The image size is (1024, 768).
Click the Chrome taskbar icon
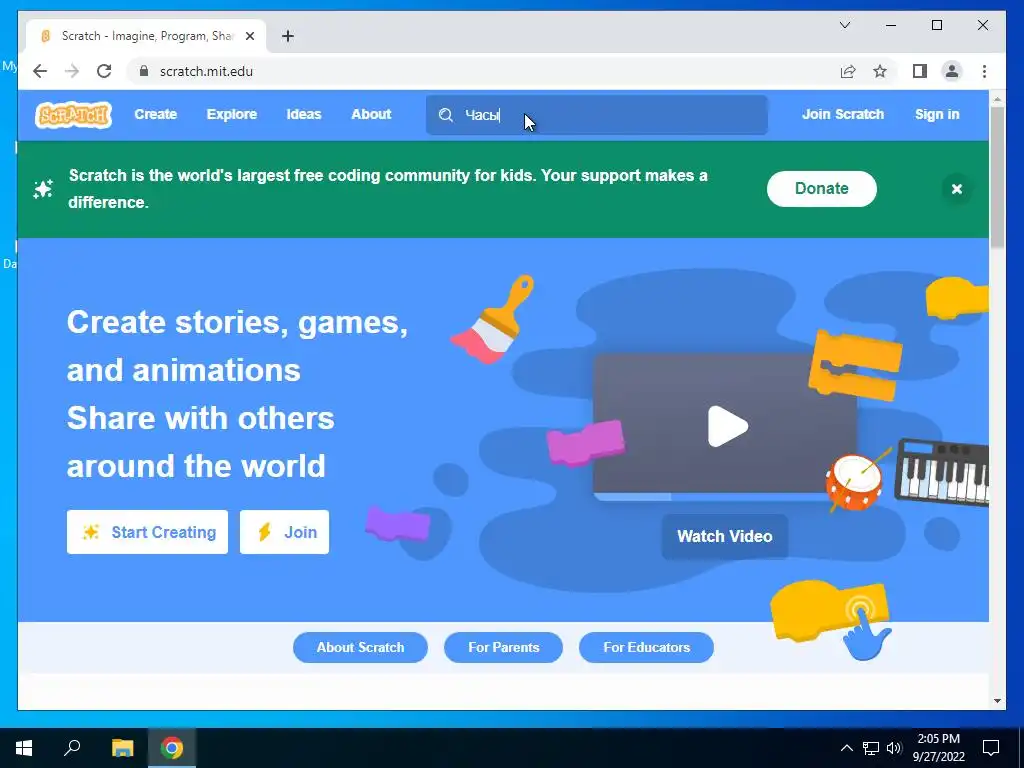click(172, 748)
